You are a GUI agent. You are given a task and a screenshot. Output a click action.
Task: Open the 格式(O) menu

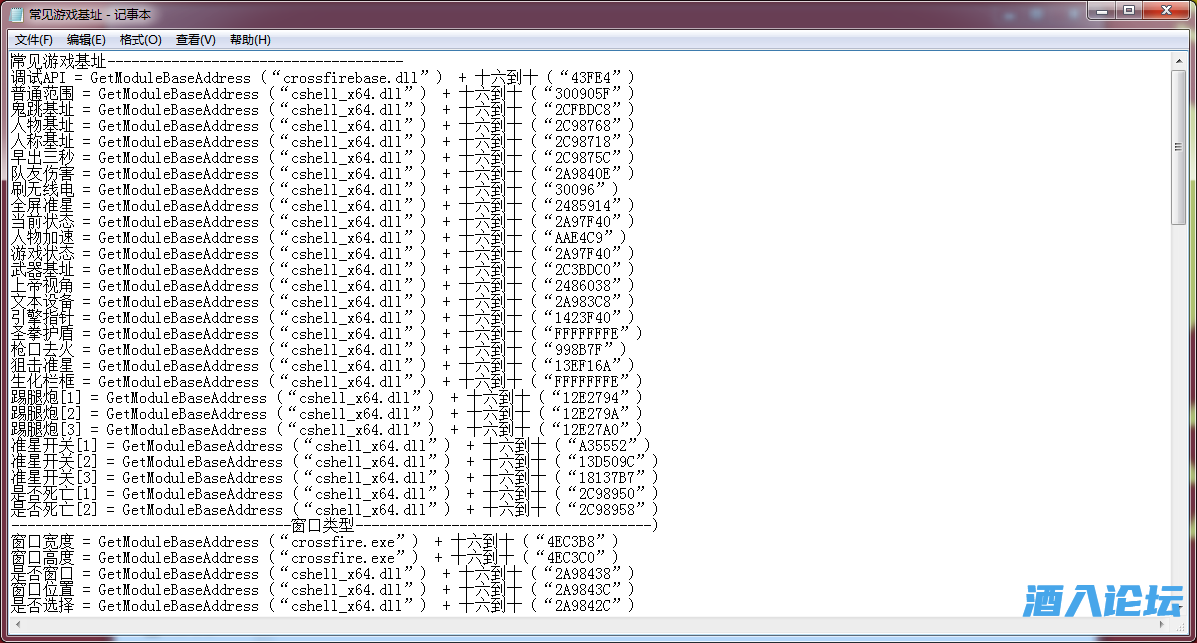(x=140, y=40)
